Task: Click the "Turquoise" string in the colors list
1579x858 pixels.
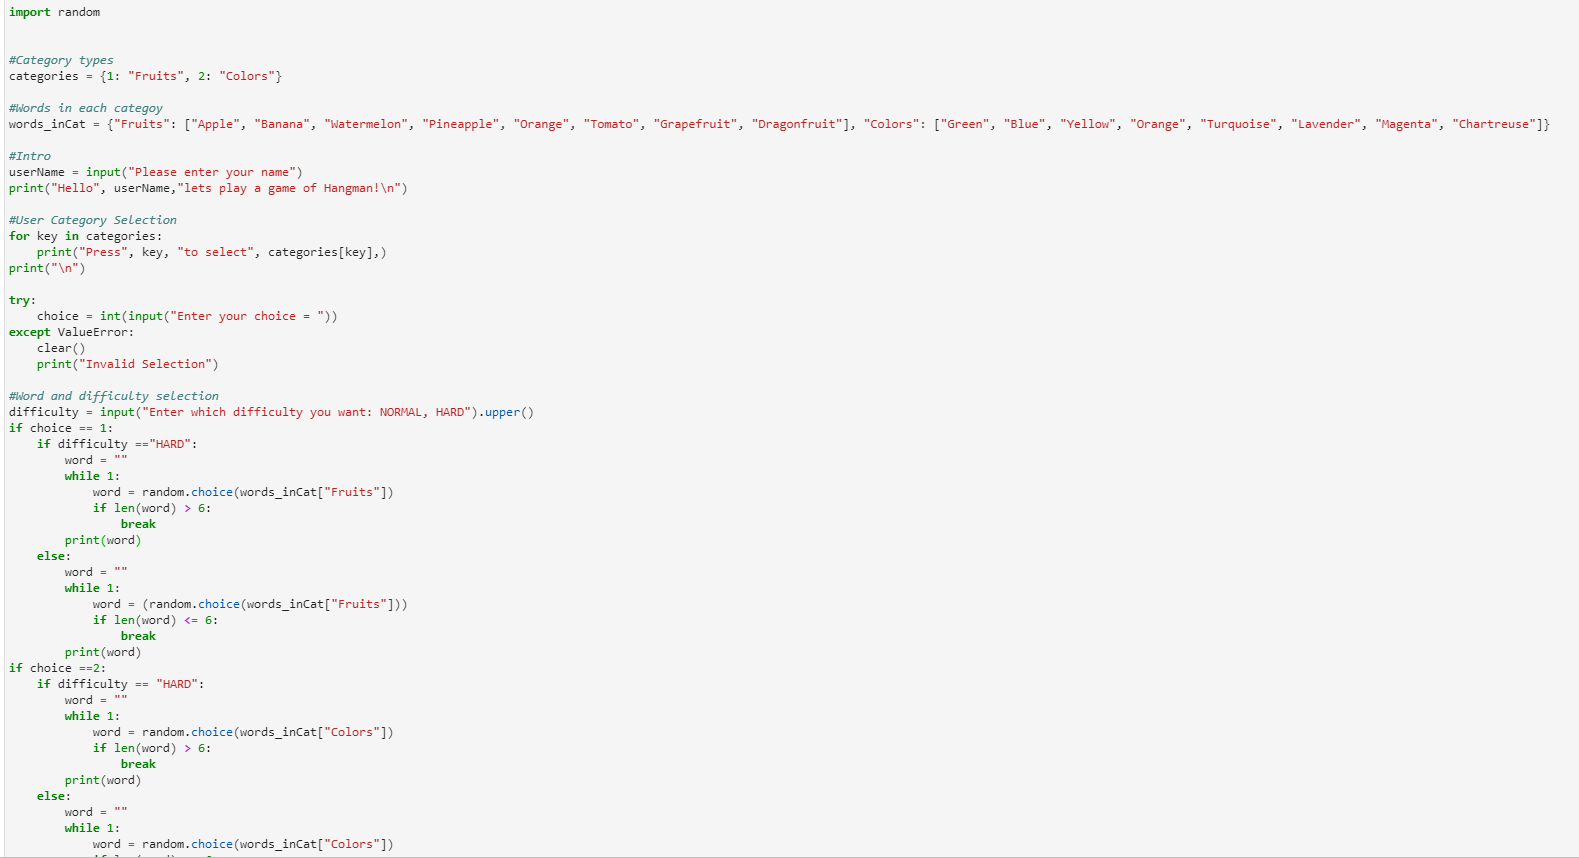Action: [x=1238, y=124]
